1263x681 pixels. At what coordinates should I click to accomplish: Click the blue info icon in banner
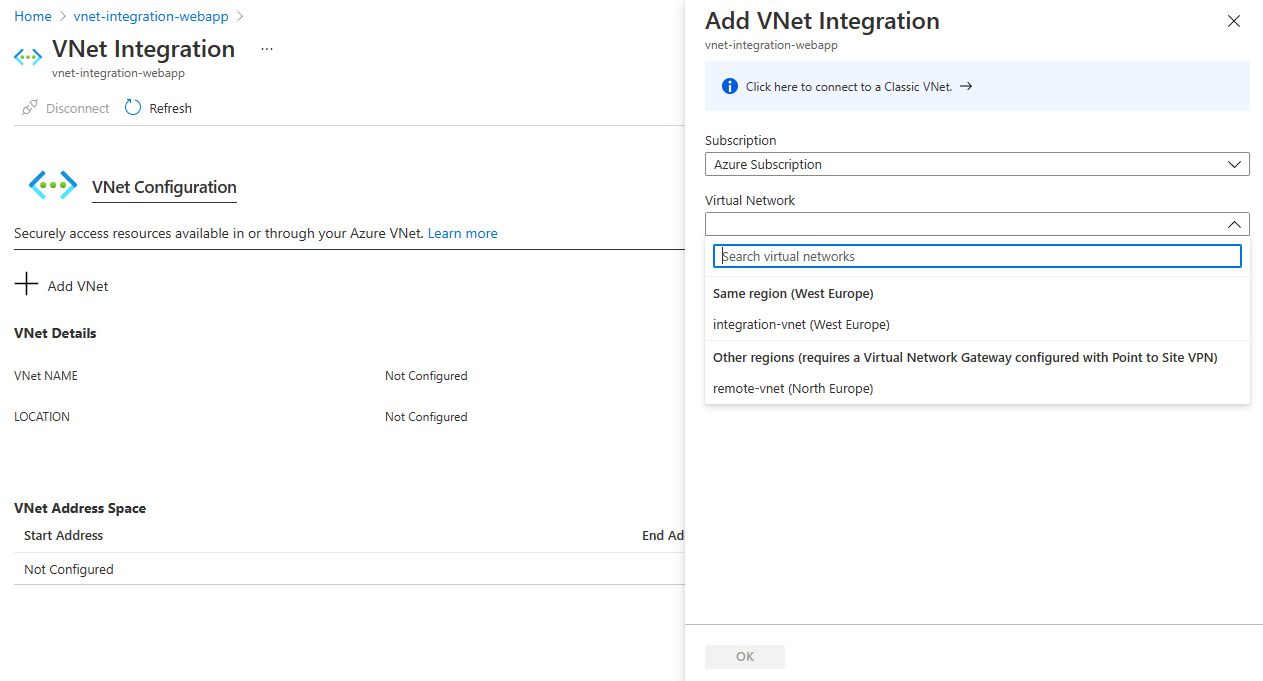(x=730, y=87)
